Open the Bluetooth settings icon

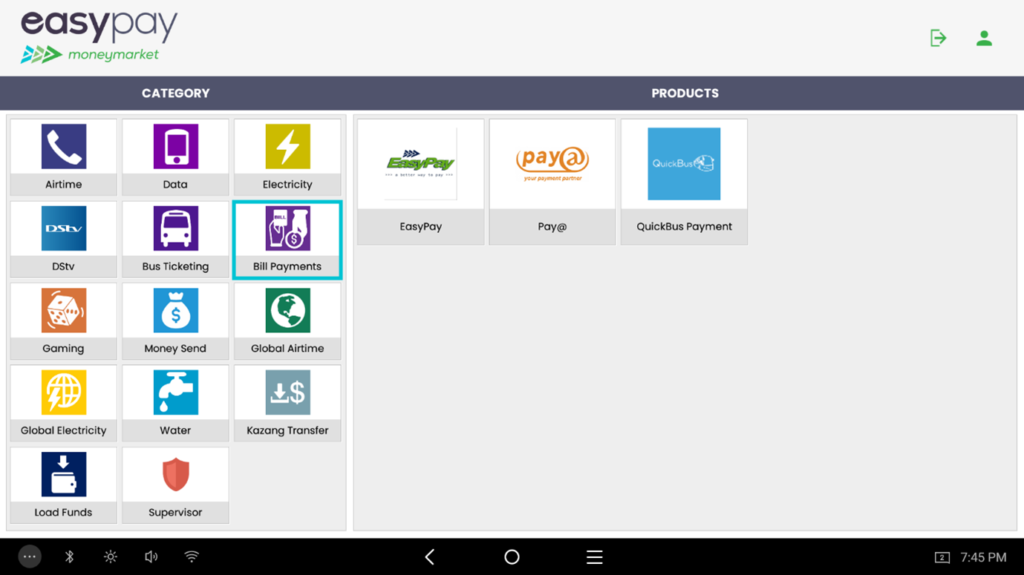coord(69,557)
